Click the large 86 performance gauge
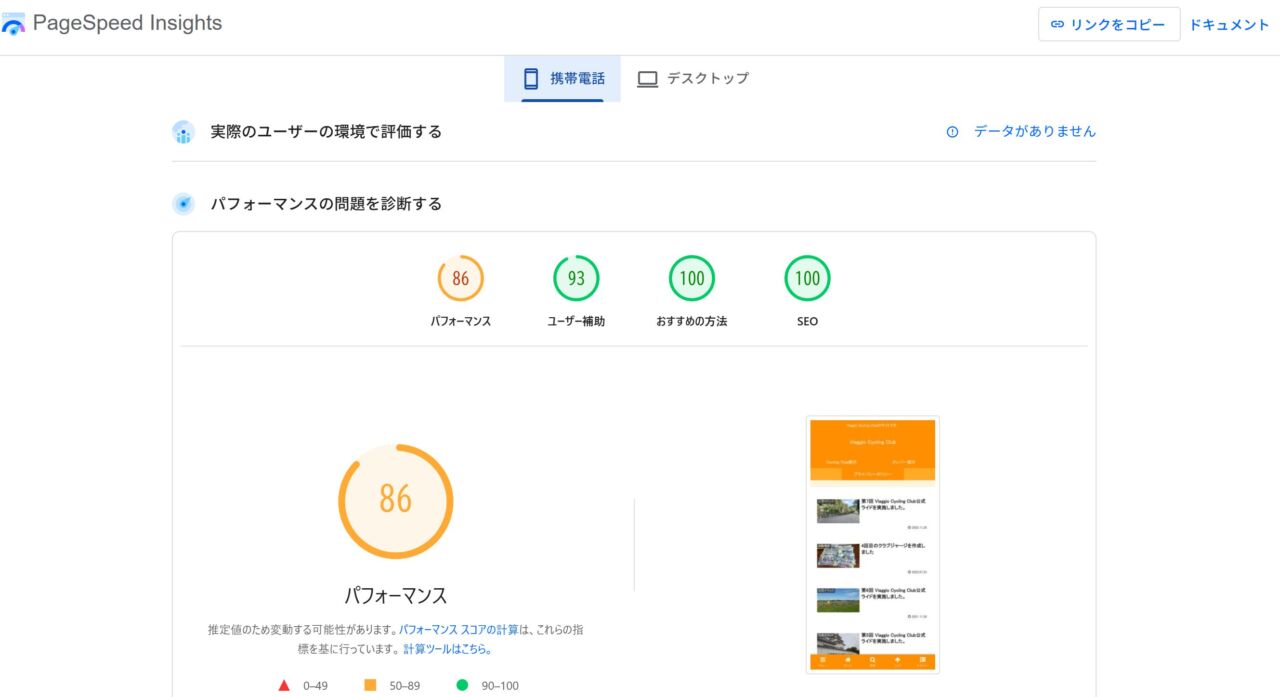1280x697 pixels. [x=395, y=501]
